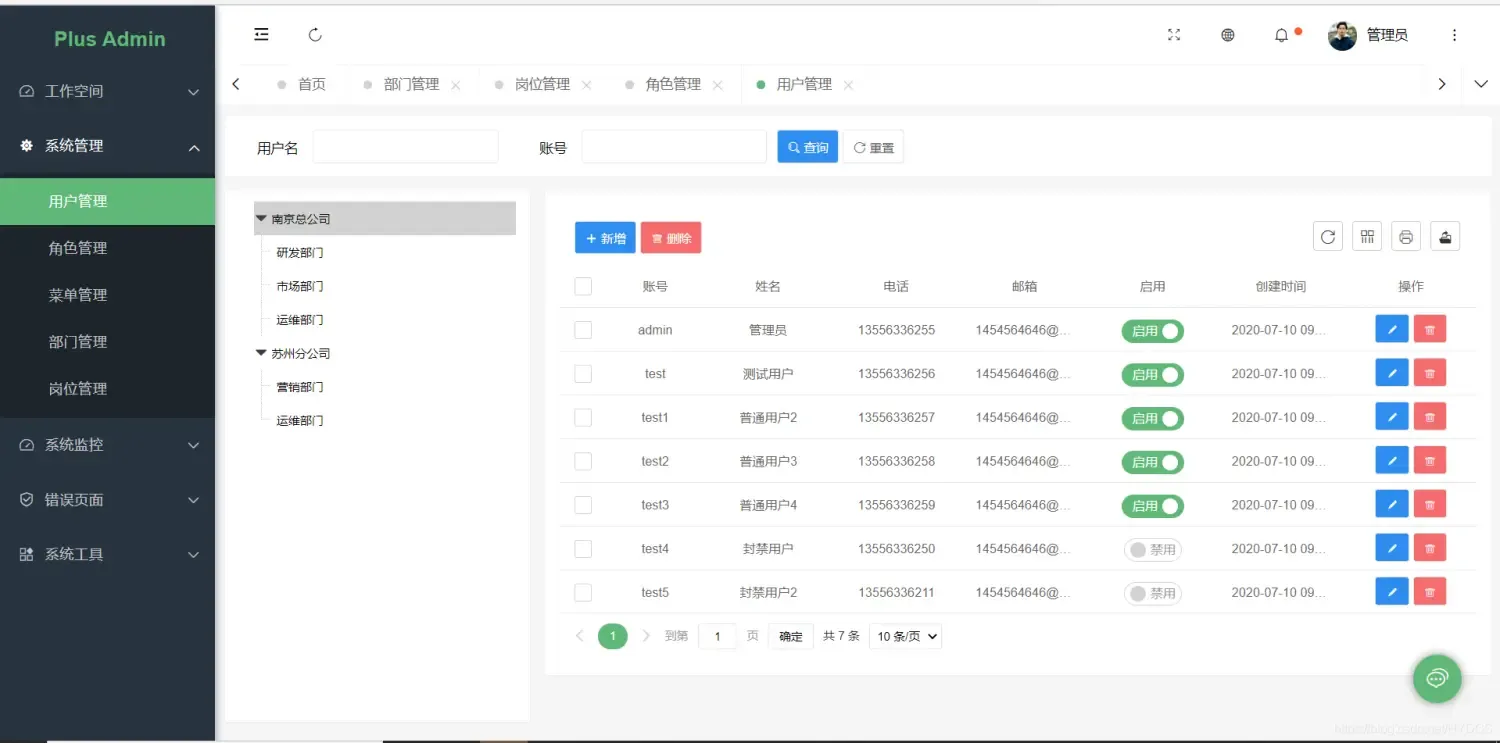Check the checkbox for user test1
Screen dimensions: 1500x743
pyautogui.click(x=583, y=417)
